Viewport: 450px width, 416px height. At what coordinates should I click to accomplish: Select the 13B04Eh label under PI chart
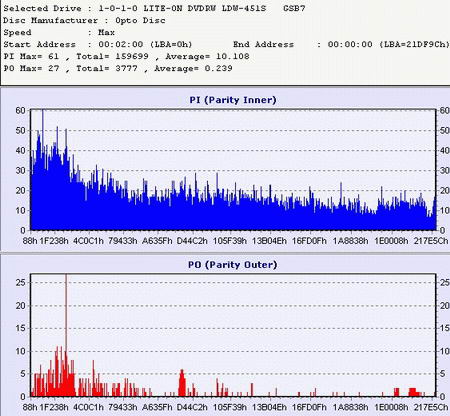click(269, 240)
